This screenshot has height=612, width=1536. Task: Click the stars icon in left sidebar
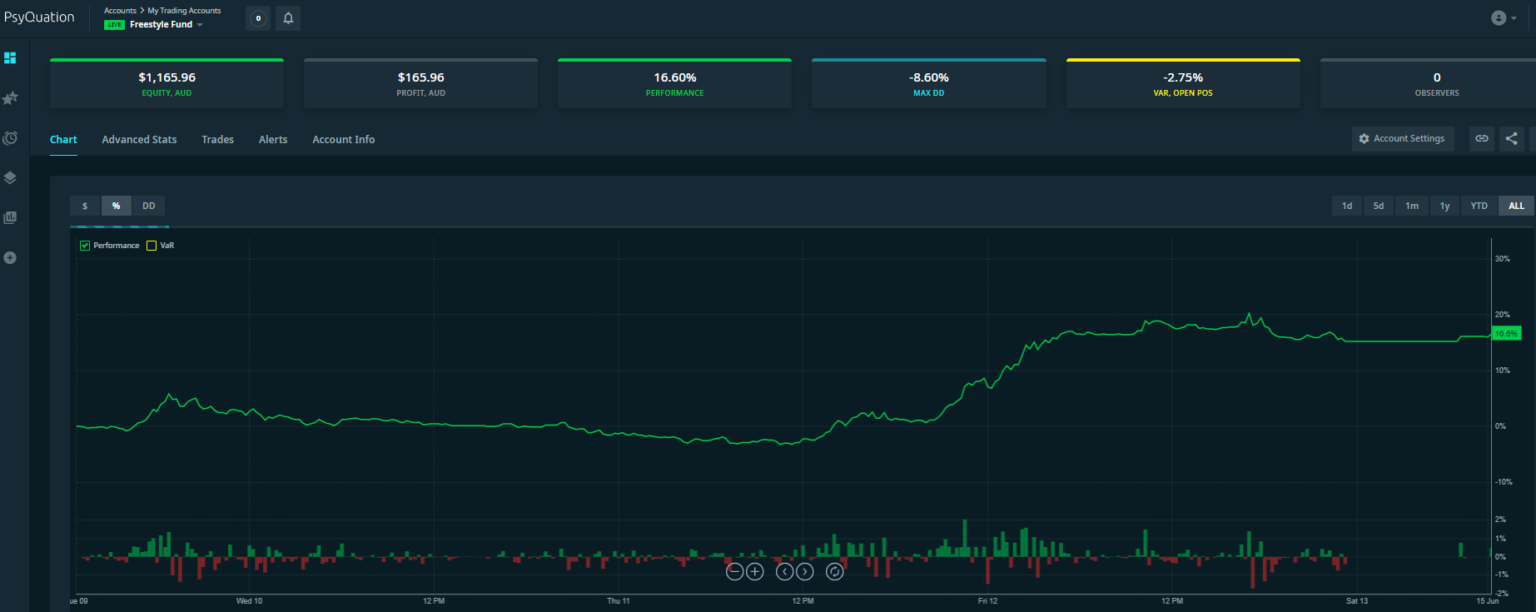point(10,98)
